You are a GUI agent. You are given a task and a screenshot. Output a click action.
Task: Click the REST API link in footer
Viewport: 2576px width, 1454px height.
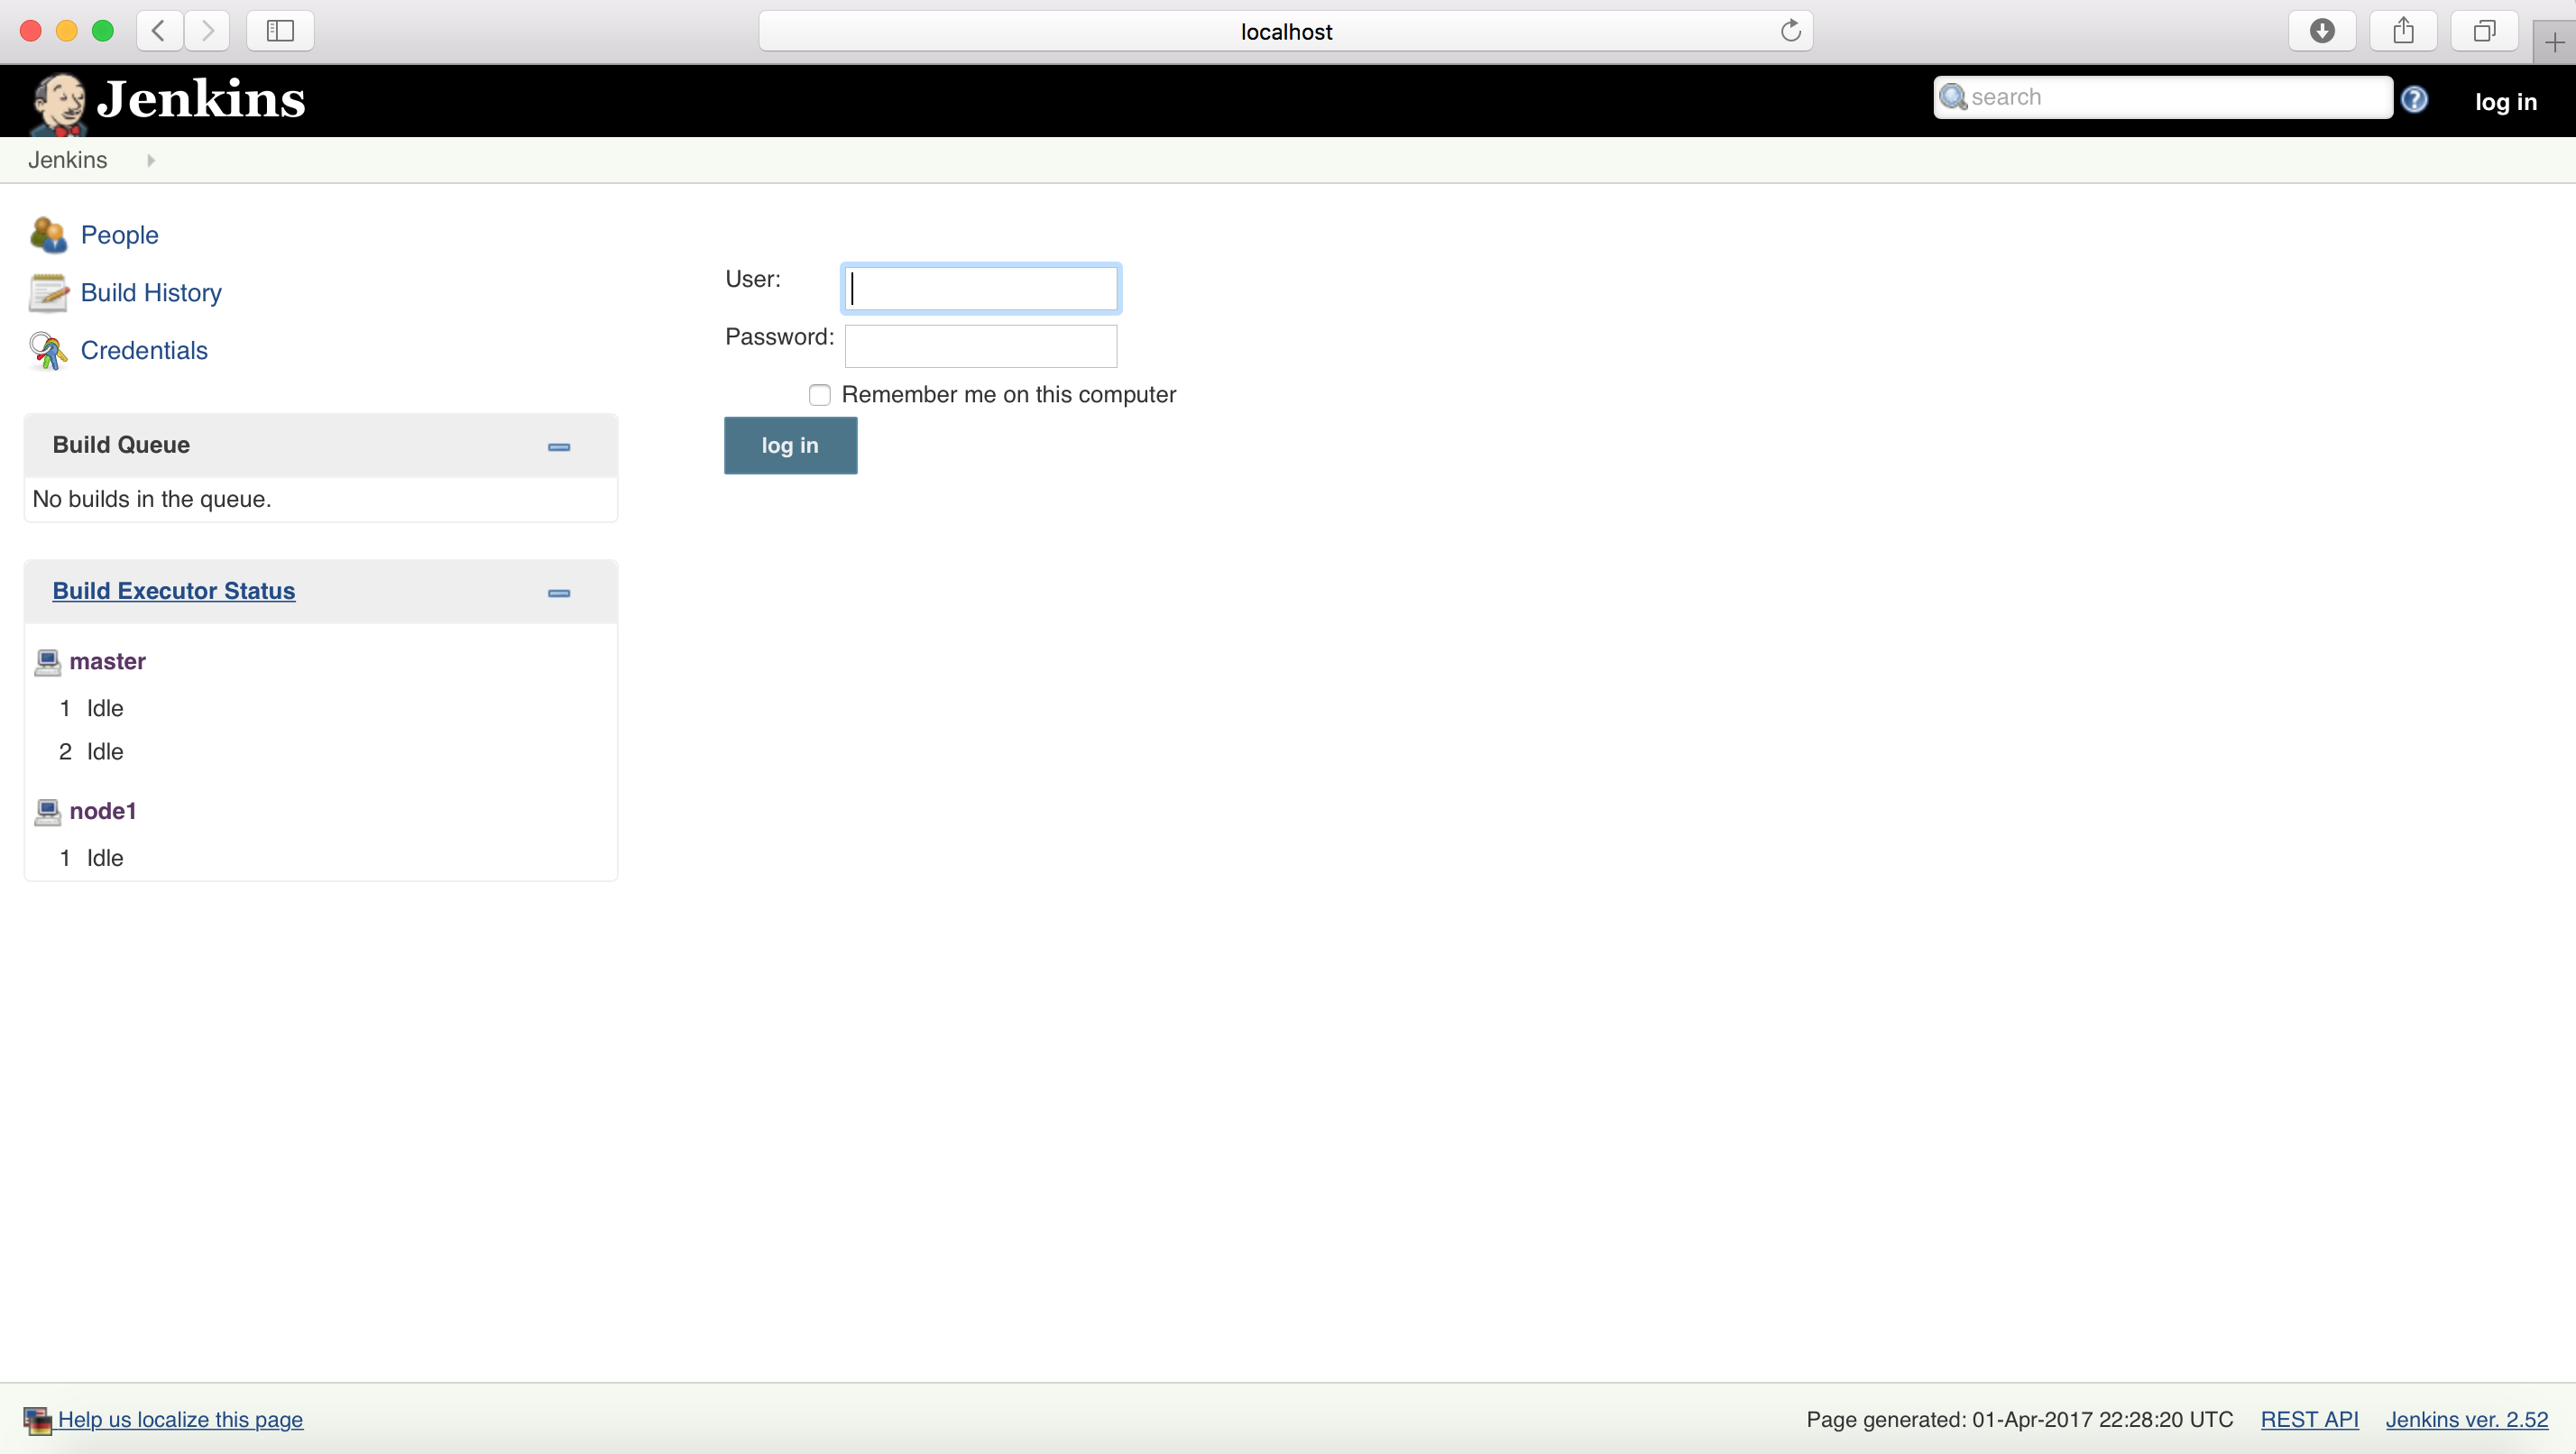(x=2309, y=1419)
